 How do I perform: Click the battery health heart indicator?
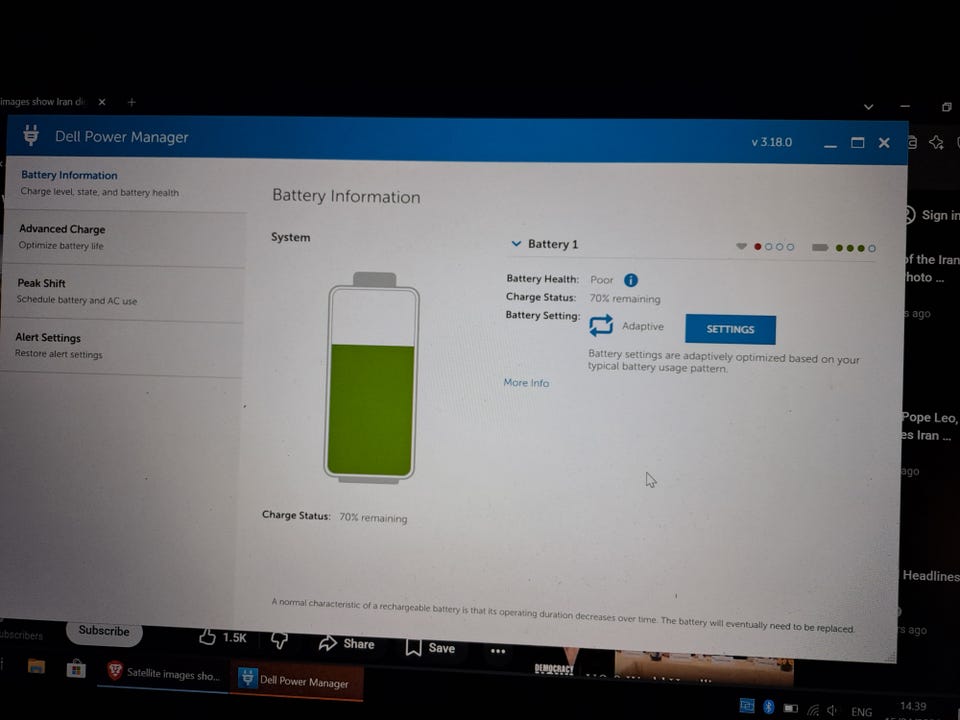(x=741, y=246)
